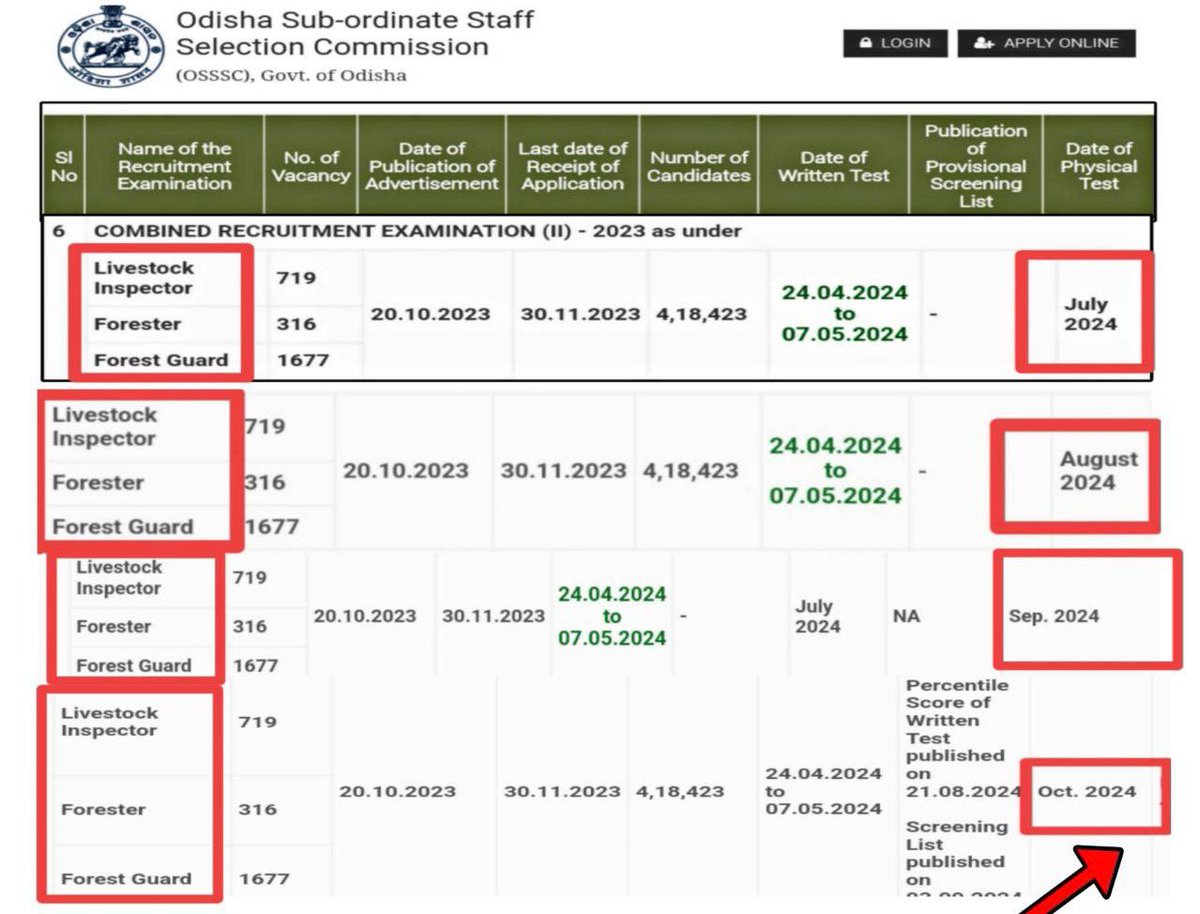Click 'Name of the Recruitment Examination' header
The image size is (1200, 914).
[174, 166]
